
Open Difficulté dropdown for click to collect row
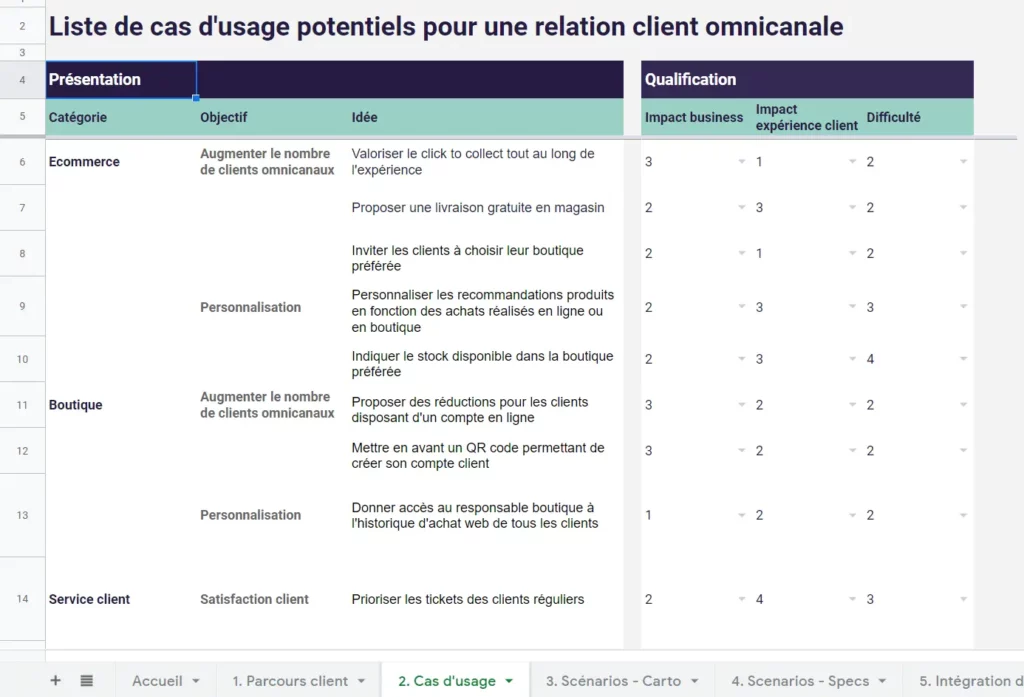point(963,161)
